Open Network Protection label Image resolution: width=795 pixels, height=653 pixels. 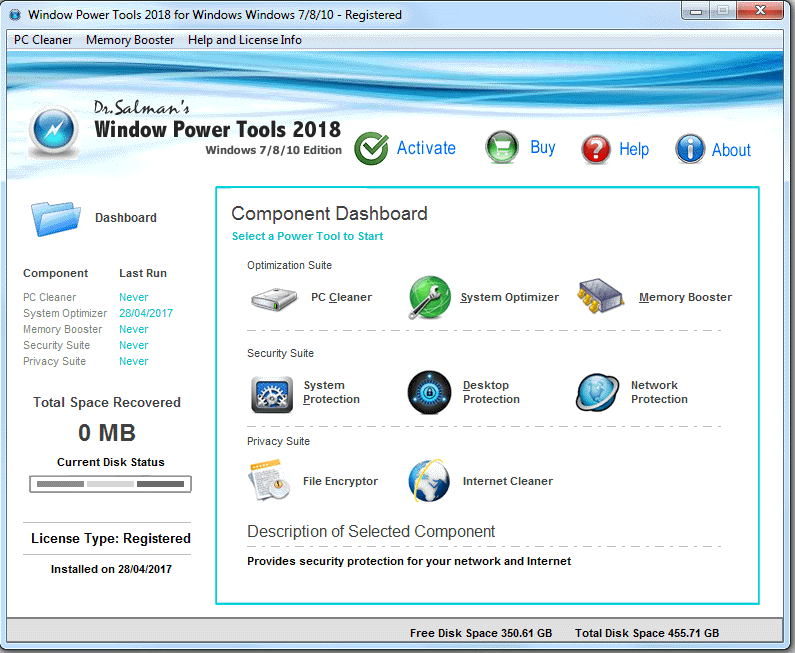coord(659,392)
